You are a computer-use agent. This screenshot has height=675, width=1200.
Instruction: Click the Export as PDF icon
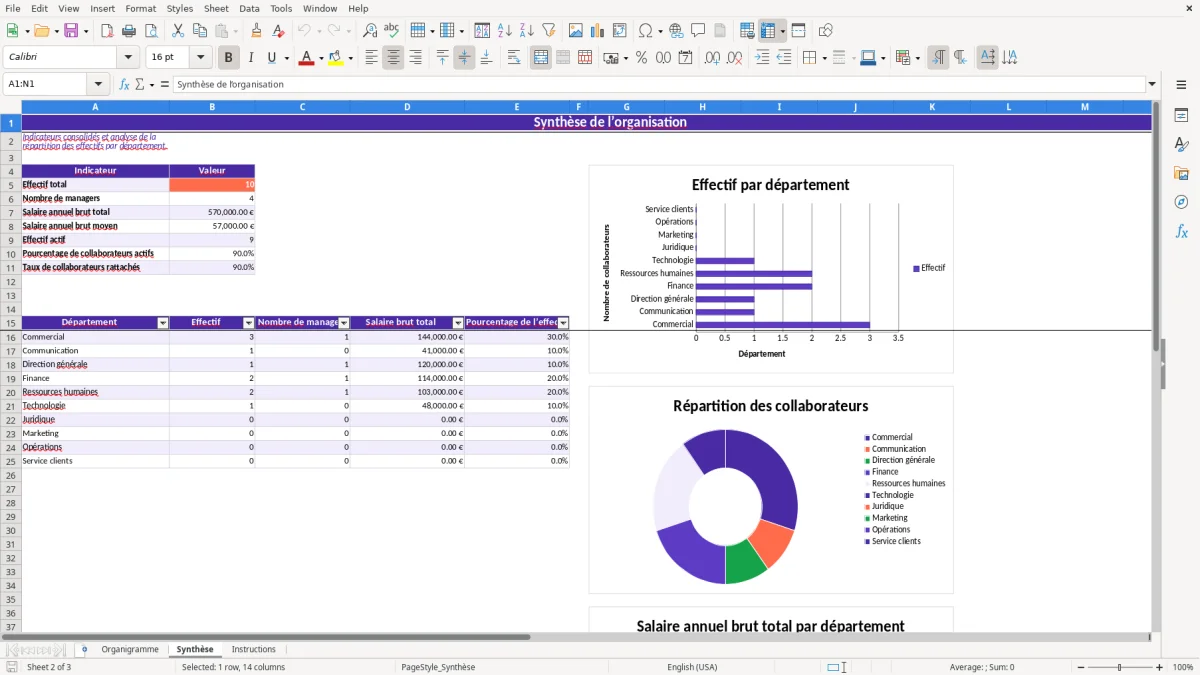pos(107,31)
